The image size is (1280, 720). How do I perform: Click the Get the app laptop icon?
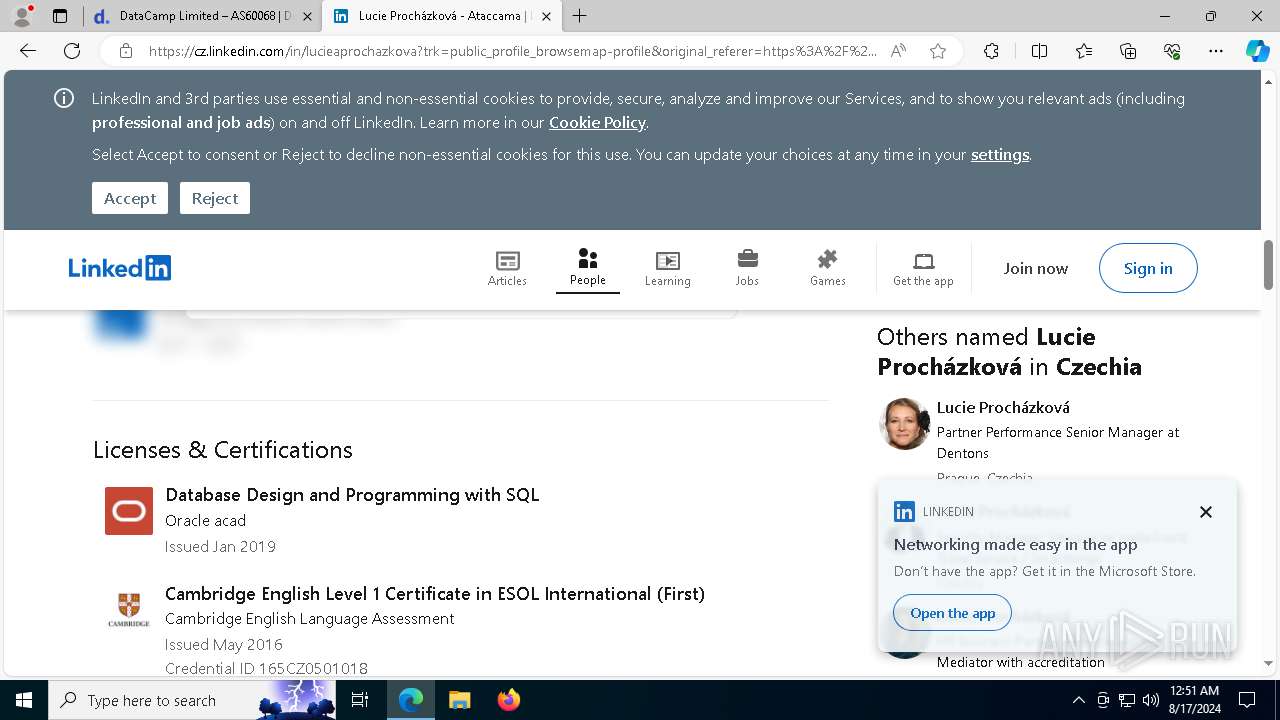point(923,261)
